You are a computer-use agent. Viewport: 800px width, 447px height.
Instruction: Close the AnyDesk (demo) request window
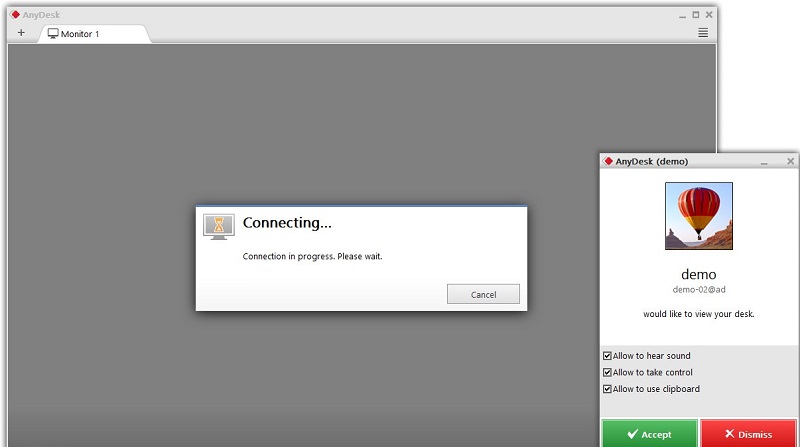790,161
